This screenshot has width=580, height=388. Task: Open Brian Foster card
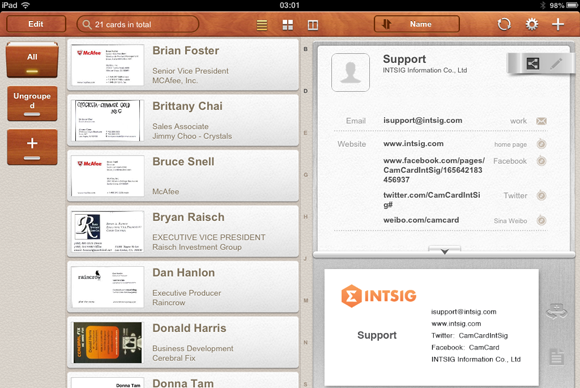(183, 65)
